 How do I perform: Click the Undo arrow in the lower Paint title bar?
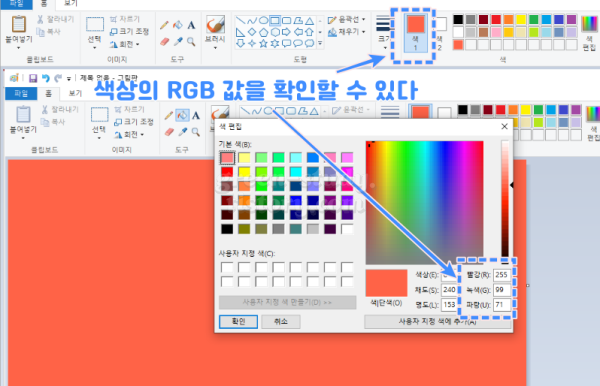point(46,78)
